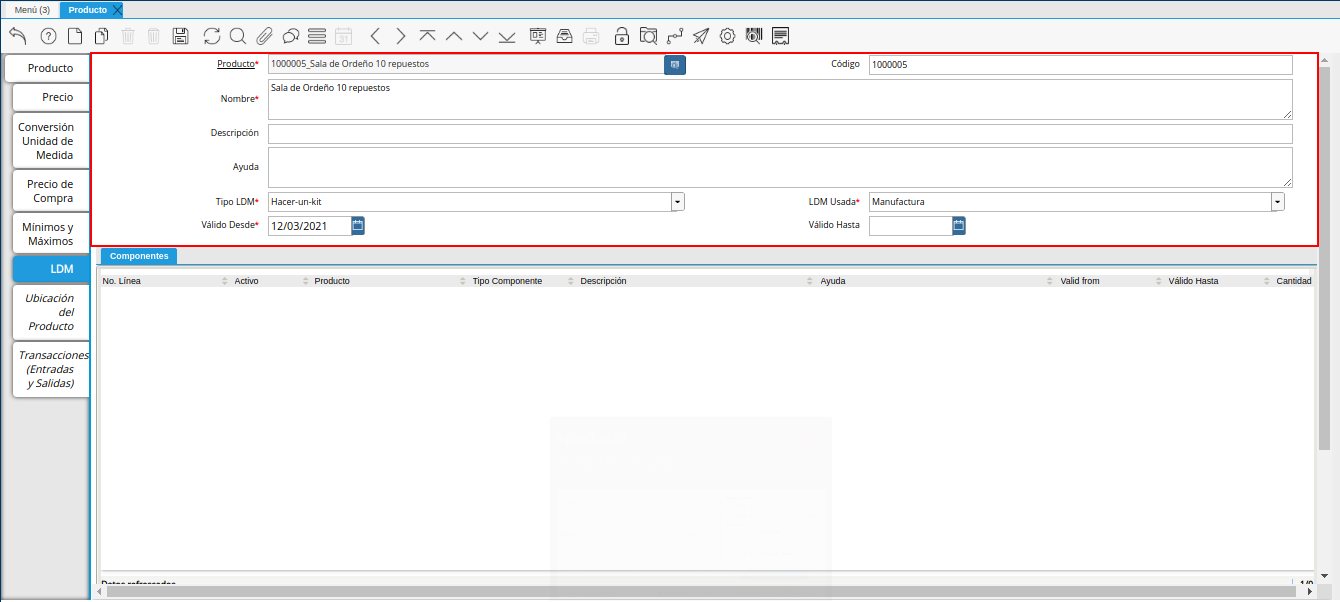This screenshot has height=602, width=1340.
Task: Open the chat speech bubbles icon
Action: pos(291,36)
